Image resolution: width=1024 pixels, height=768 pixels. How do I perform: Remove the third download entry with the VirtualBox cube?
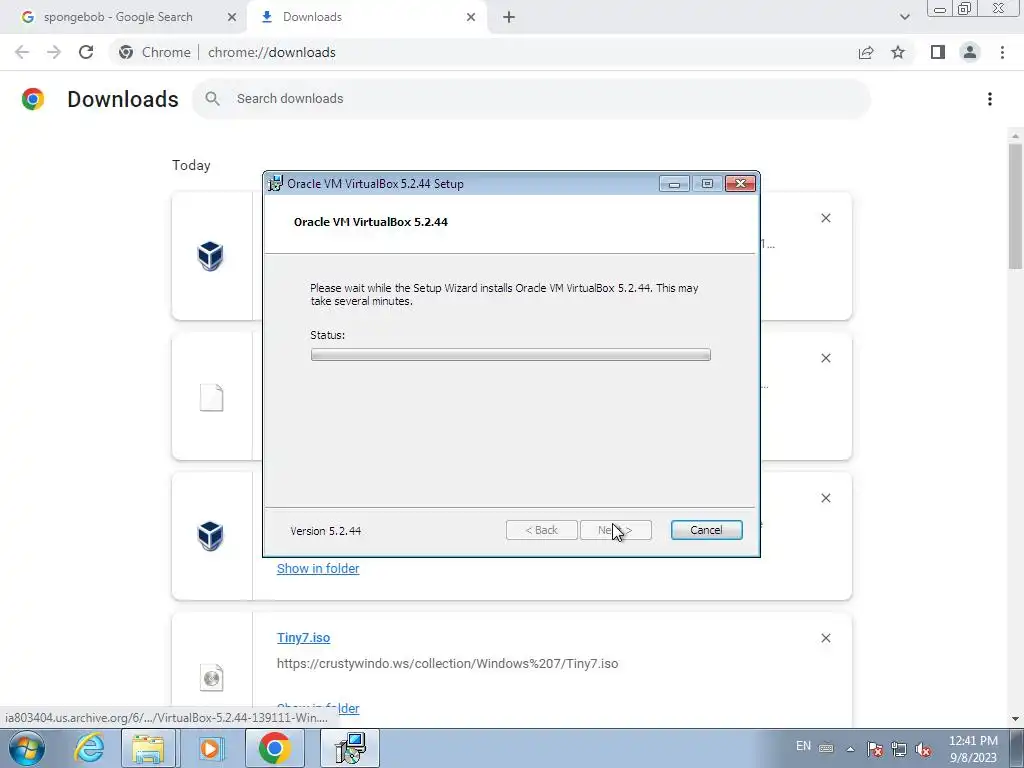[825, 498]
